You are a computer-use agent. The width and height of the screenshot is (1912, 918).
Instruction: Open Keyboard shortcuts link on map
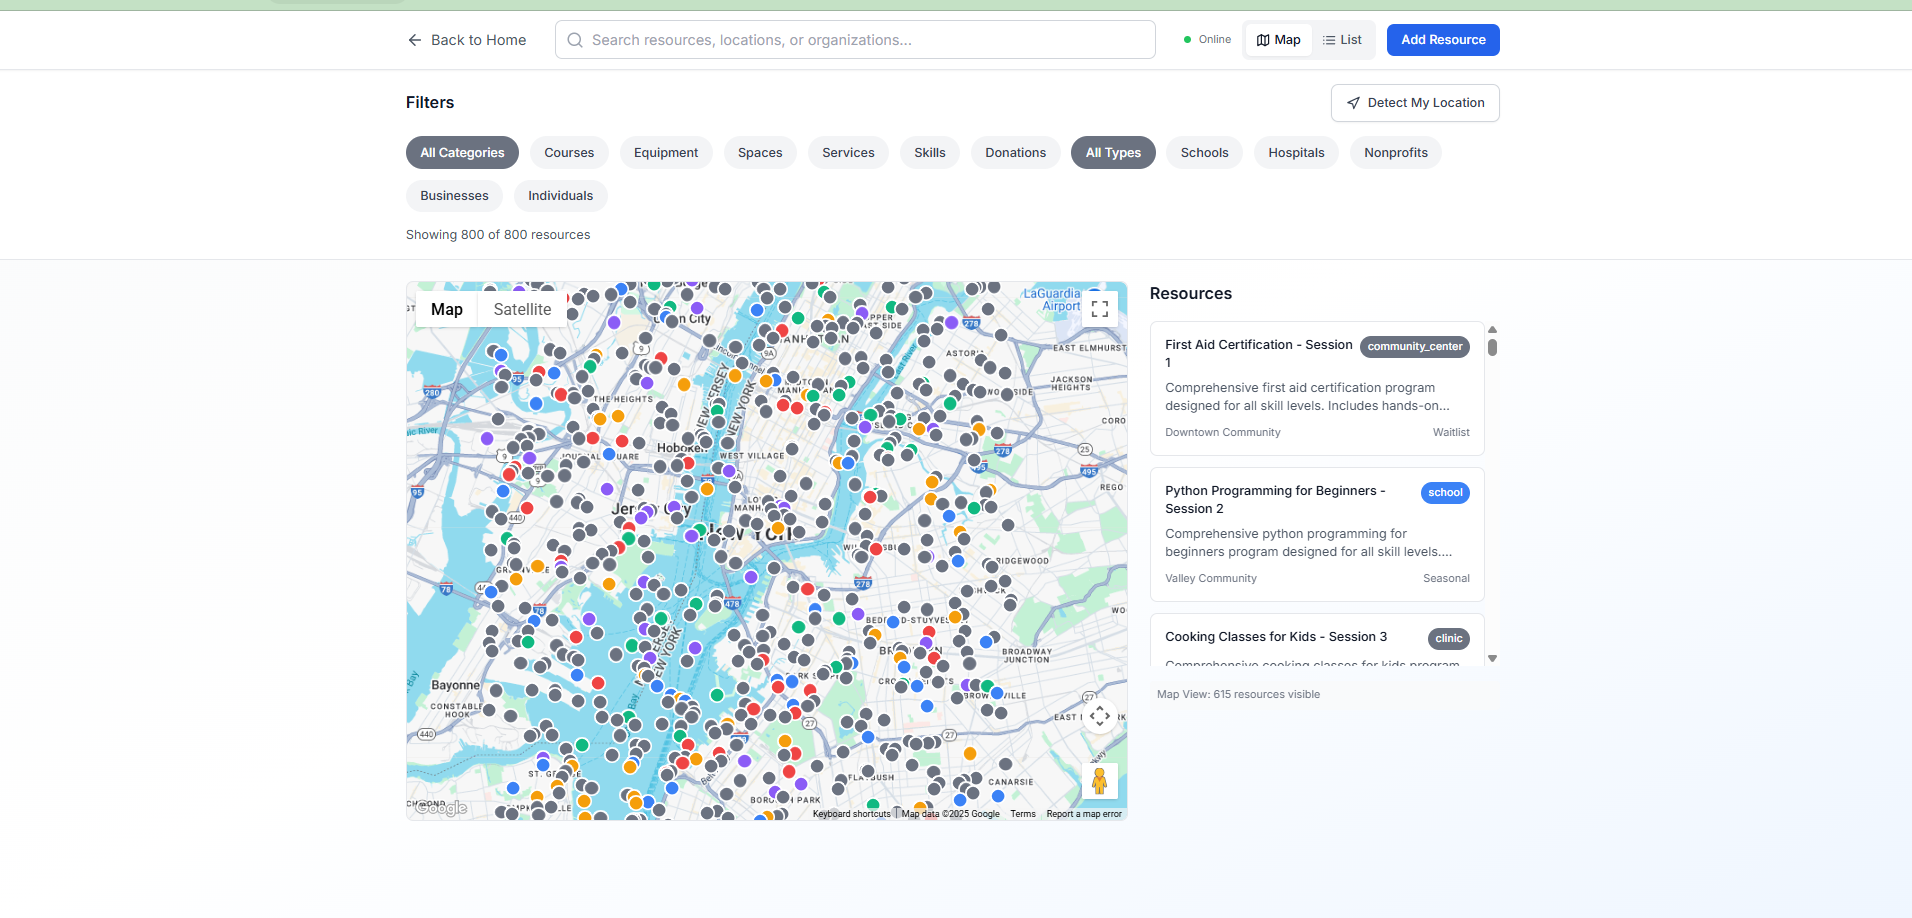tap(851, 814)
